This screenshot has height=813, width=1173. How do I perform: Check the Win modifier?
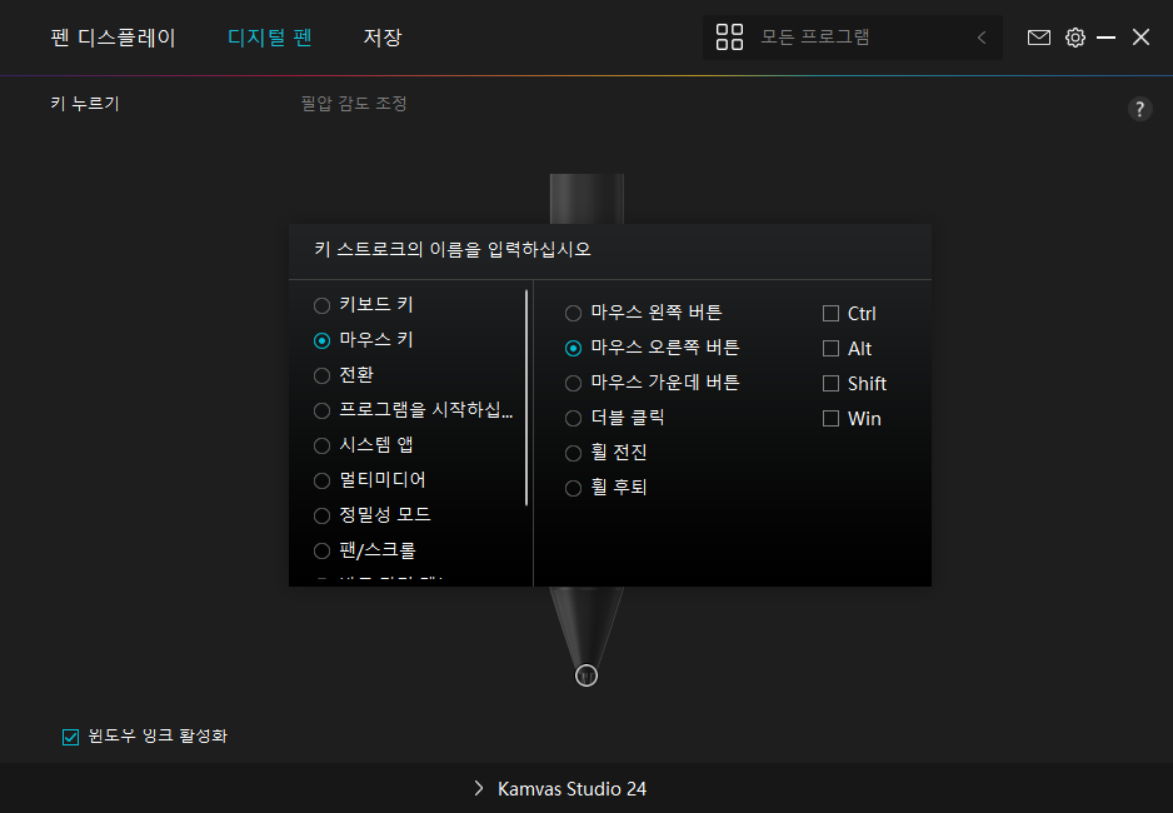pos(833,417)
